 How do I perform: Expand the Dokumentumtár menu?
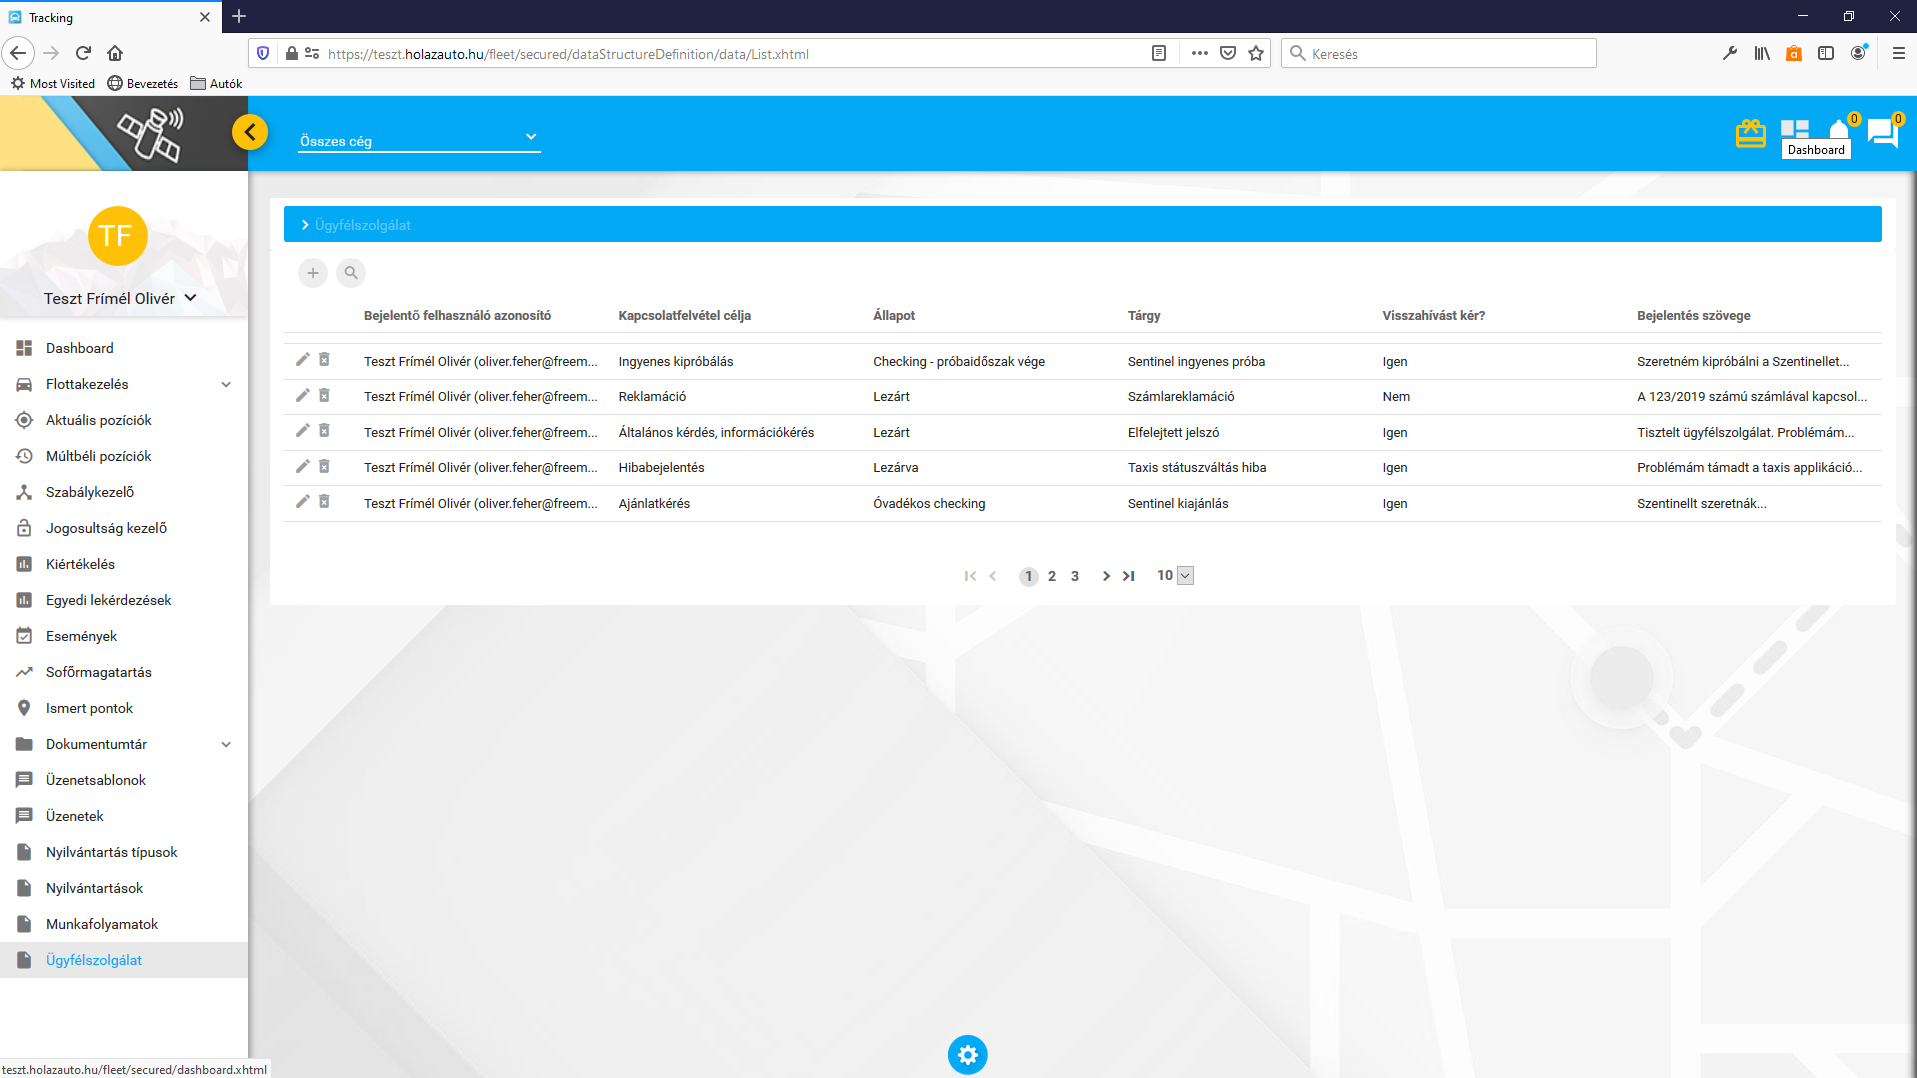[226, 744]
